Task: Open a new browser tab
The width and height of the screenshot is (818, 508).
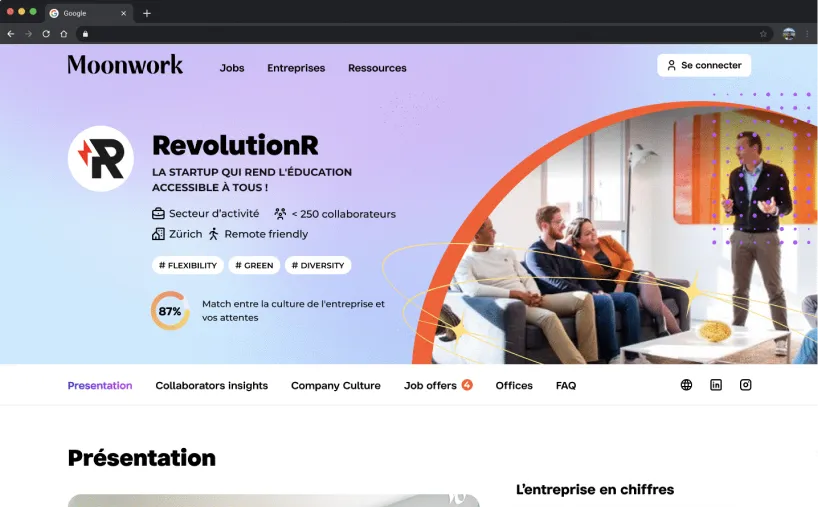Action: tap(147, 13)
